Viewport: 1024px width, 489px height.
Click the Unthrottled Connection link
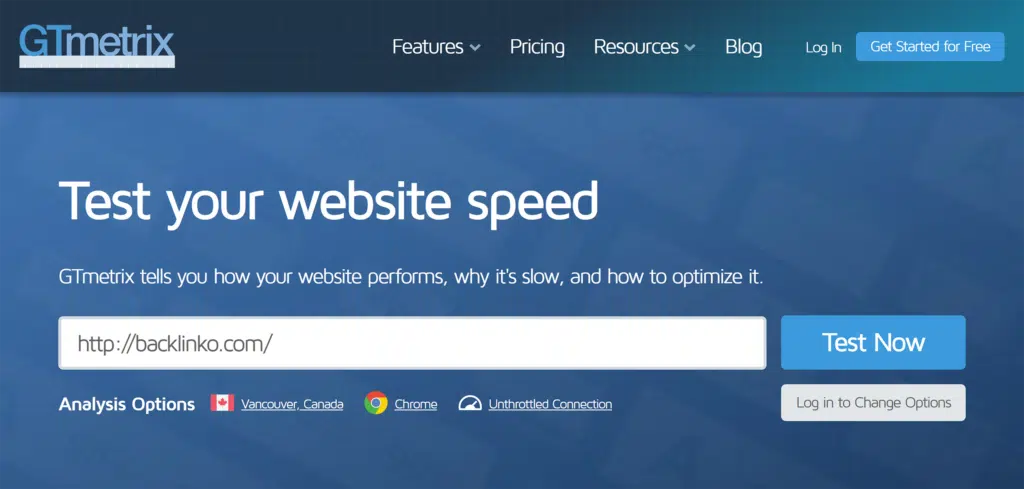[550, 404]
